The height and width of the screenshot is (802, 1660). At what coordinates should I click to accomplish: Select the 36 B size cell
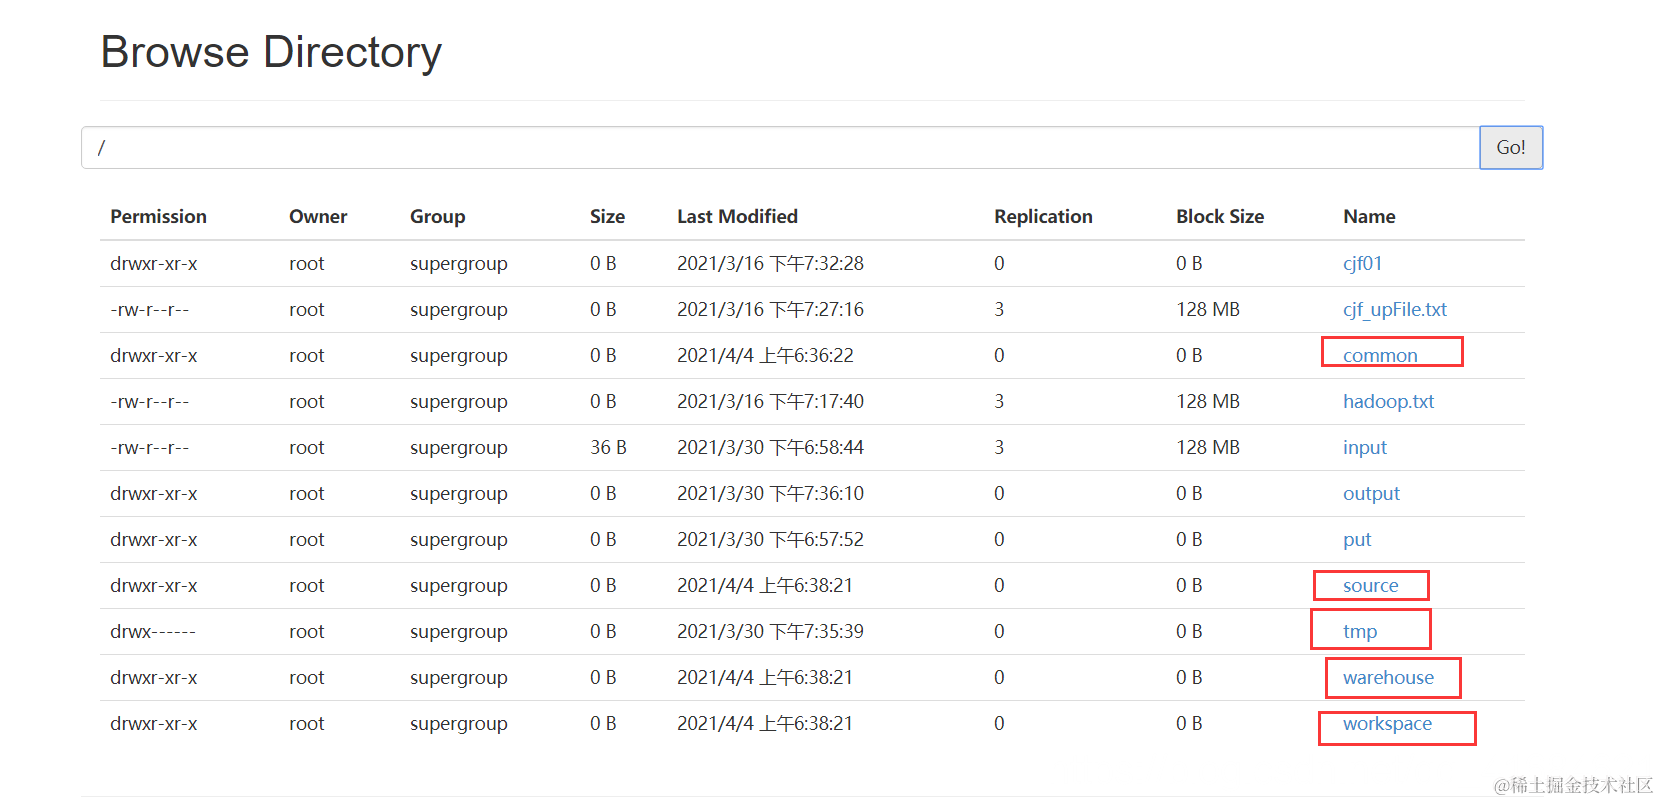click(608, 447)
